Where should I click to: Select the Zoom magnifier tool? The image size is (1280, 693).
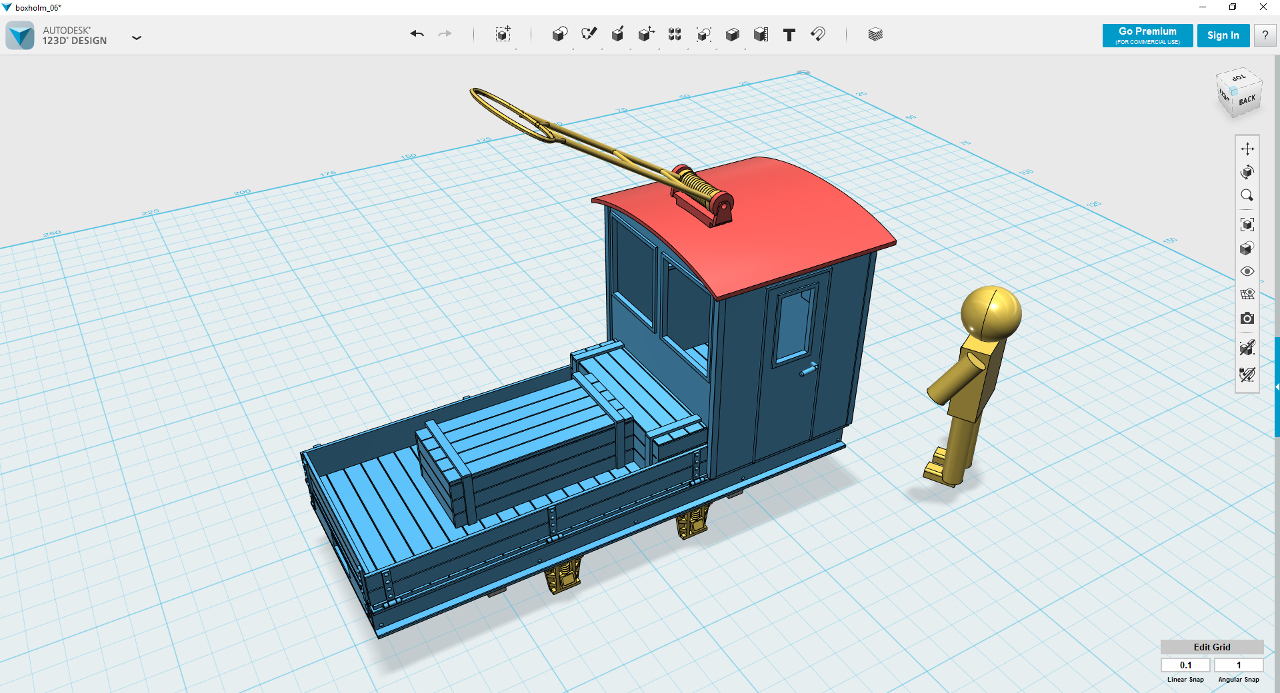click(1247, 196)
